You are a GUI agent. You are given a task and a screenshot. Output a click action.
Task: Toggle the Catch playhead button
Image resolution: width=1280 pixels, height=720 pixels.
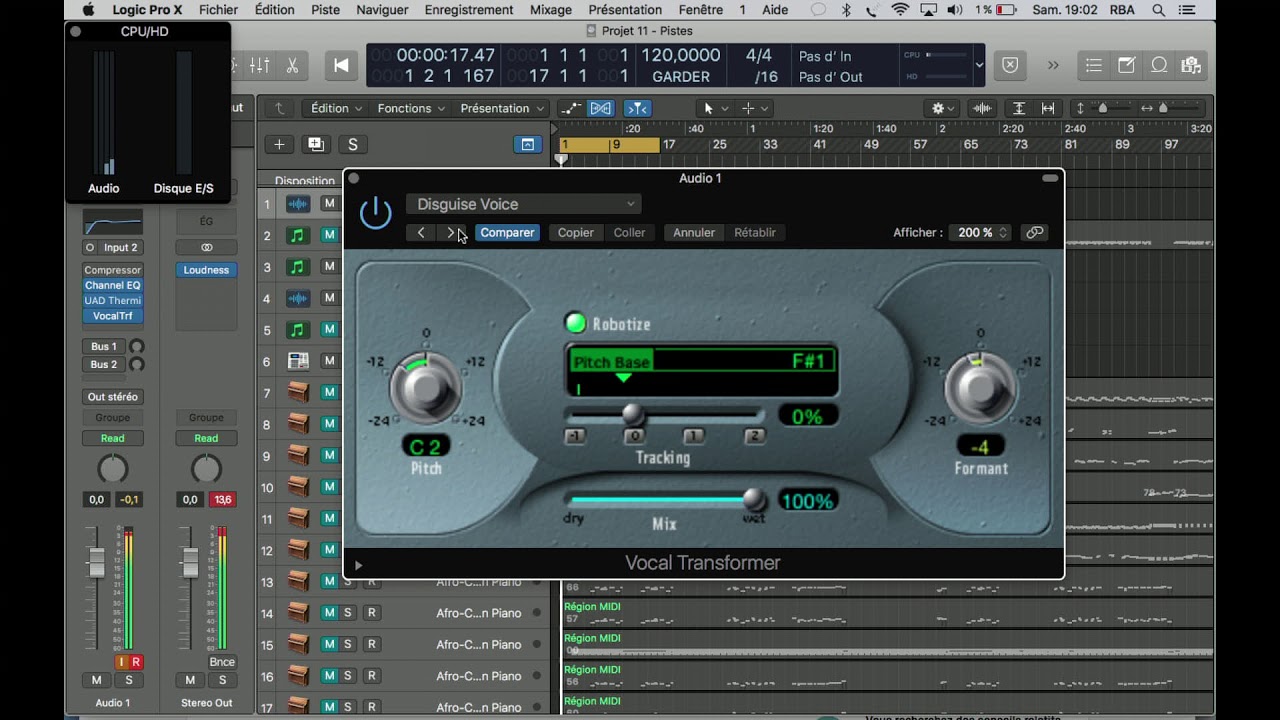(637, 108)
